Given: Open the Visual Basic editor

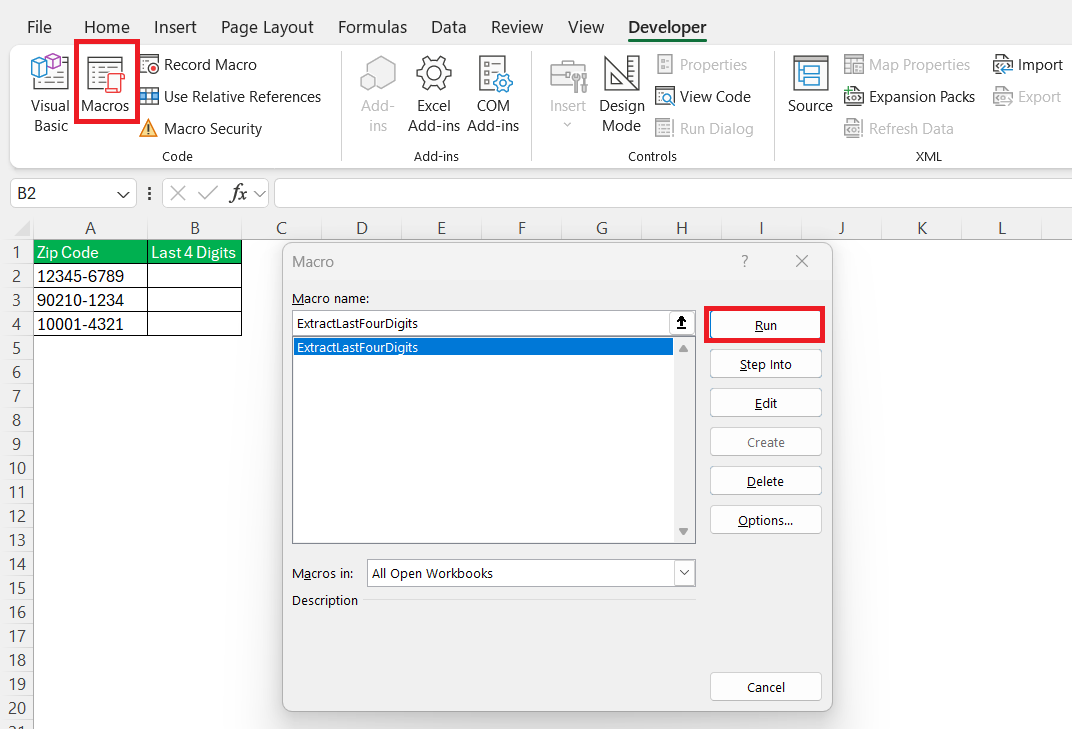Looking at the screenshot, I should point(50,93).
